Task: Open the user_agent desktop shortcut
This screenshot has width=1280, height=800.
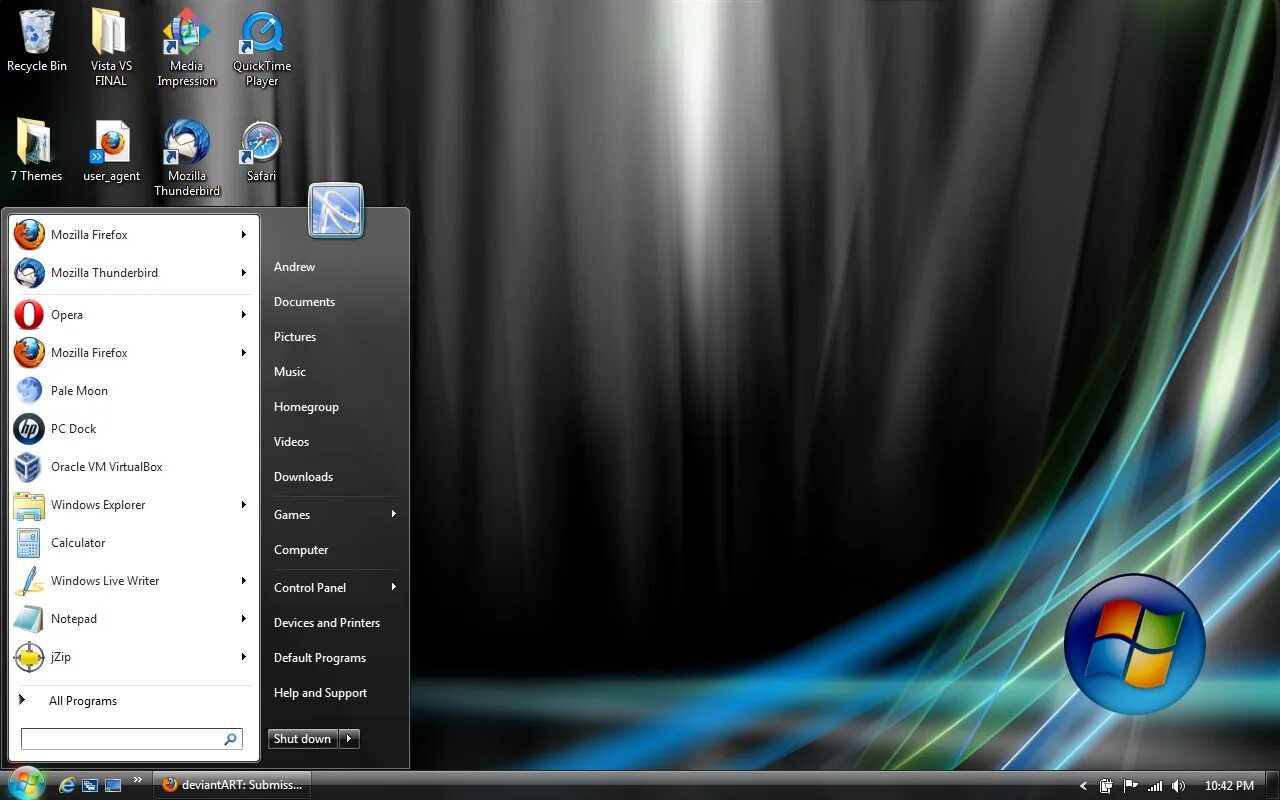Action: pyautogui.click(x=111, y=151)
